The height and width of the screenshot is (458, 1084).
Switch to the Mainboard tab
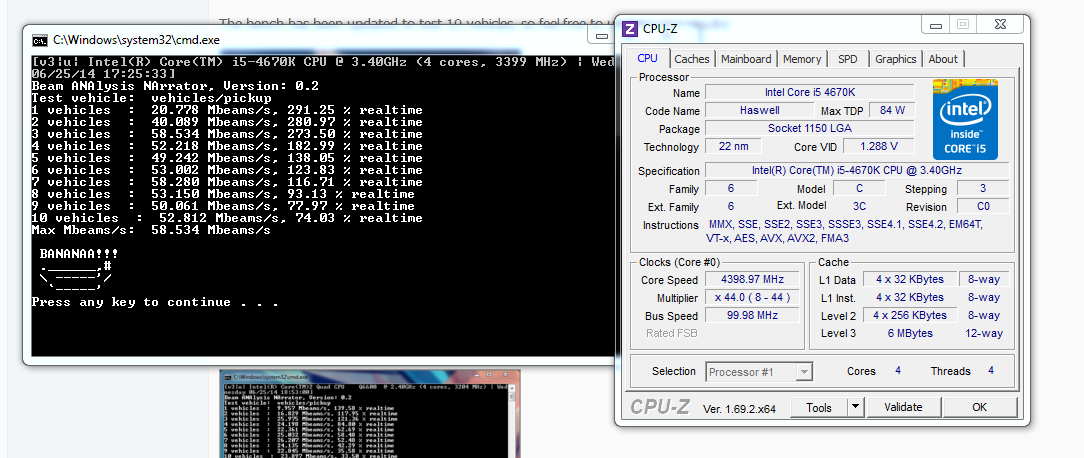click(x=746, y=59)
